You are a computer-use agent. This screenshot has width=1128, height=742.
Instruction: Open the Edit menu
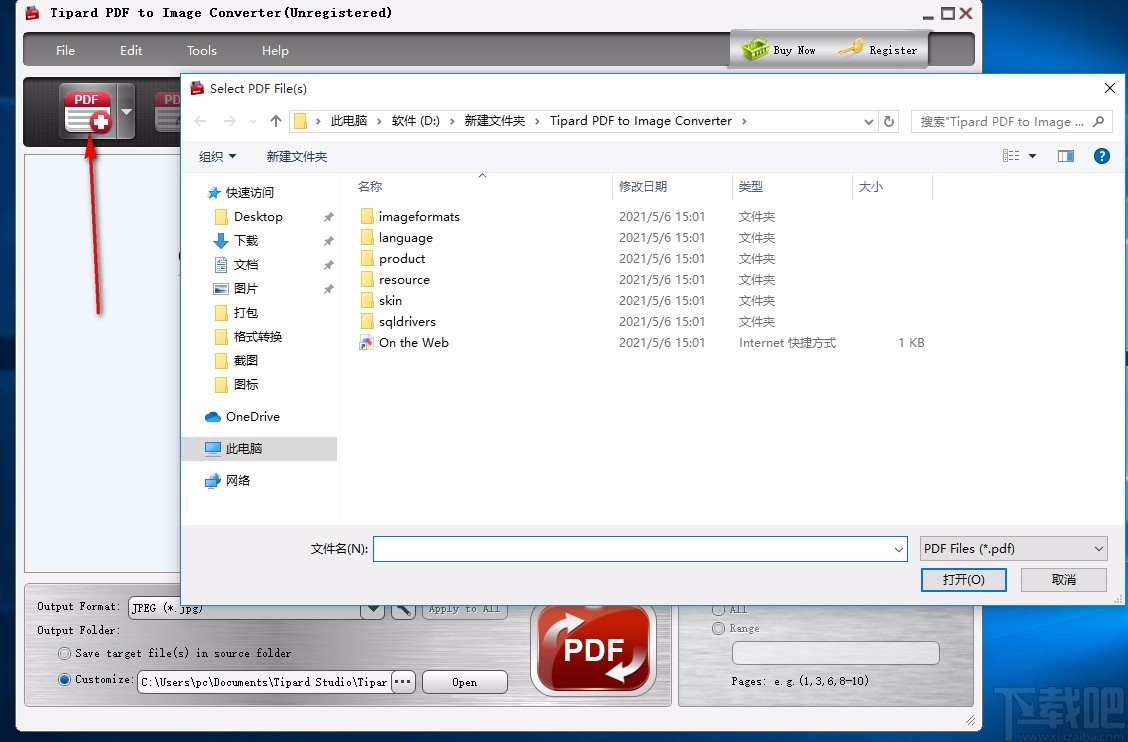130,50
